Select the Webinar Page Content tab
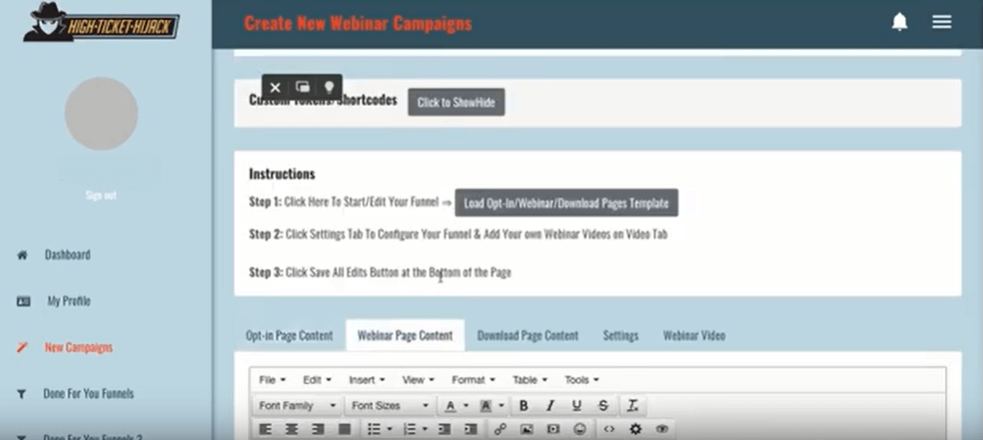 405,335
